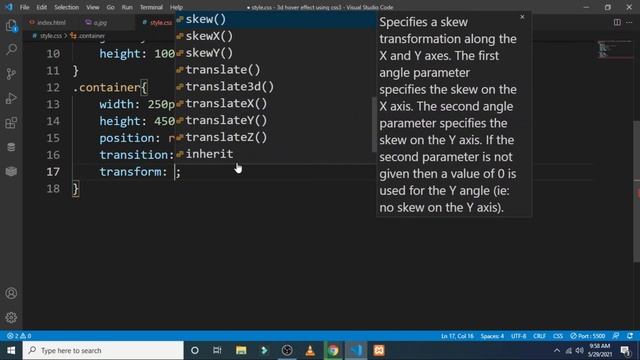The height and width of the screenshot is (360, 640).
Task: Select translate3d() suggestion
Action: click(x=276, y=87)
